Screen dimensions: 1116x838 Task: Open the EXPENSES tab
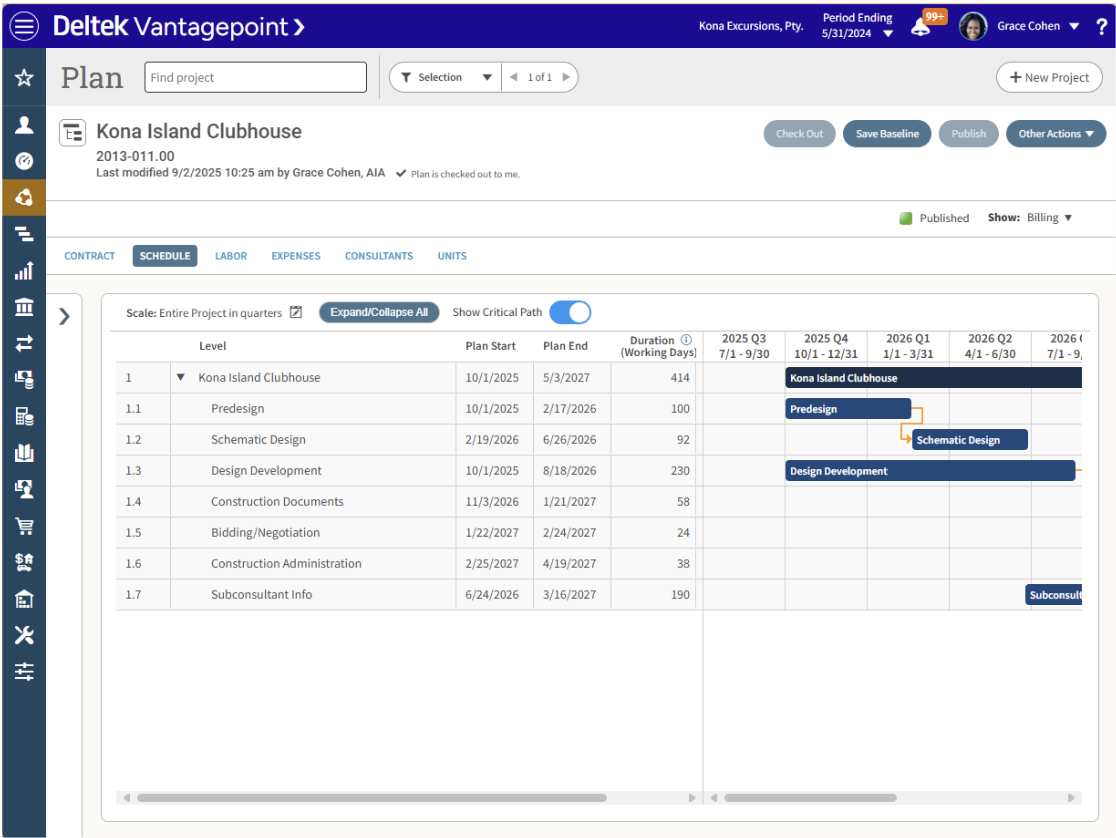tap(295, 256)
